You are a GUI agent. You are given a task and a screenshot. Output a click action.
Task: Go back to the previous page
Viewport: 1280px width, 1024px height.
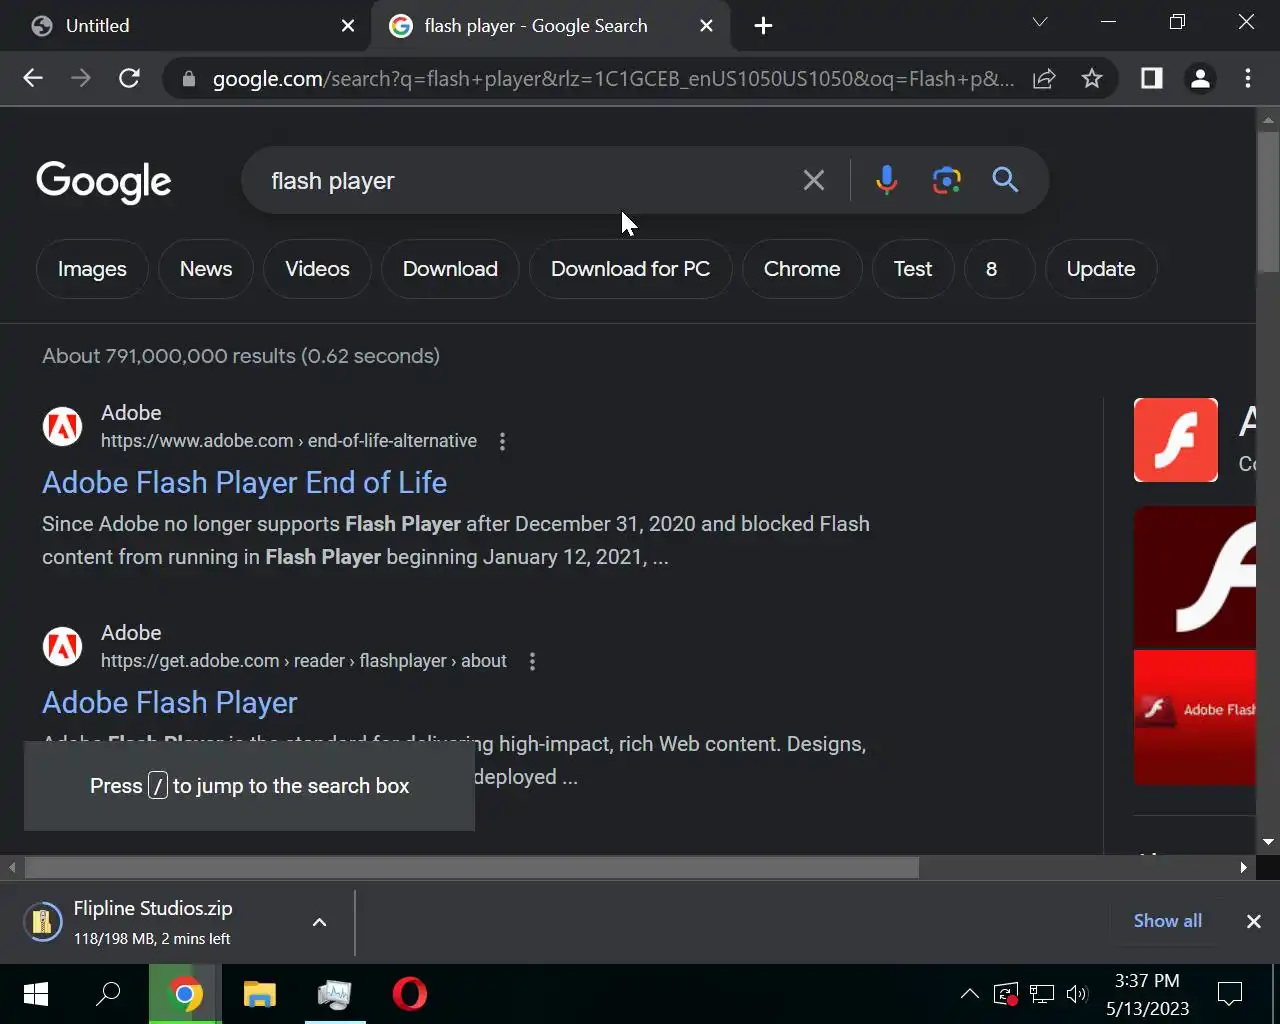click(x=33, y=78)
